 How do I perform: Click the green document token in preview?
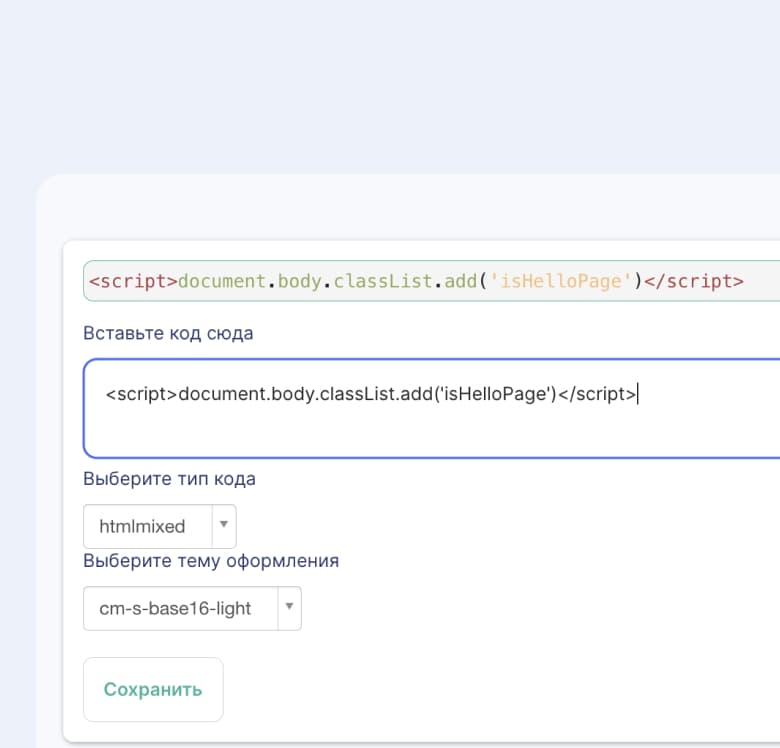click(x=222, y=281)
